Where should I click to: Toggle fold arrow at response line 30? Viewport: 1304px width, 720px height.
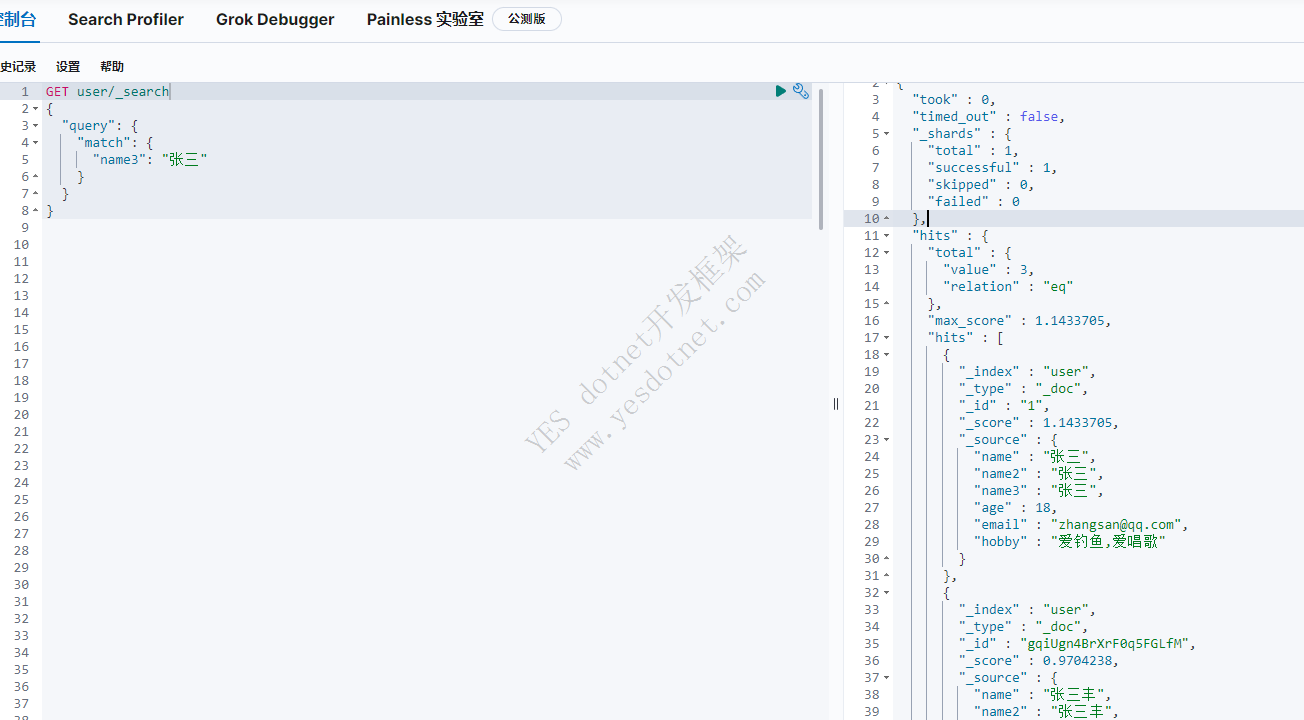[x=886, y=558]
